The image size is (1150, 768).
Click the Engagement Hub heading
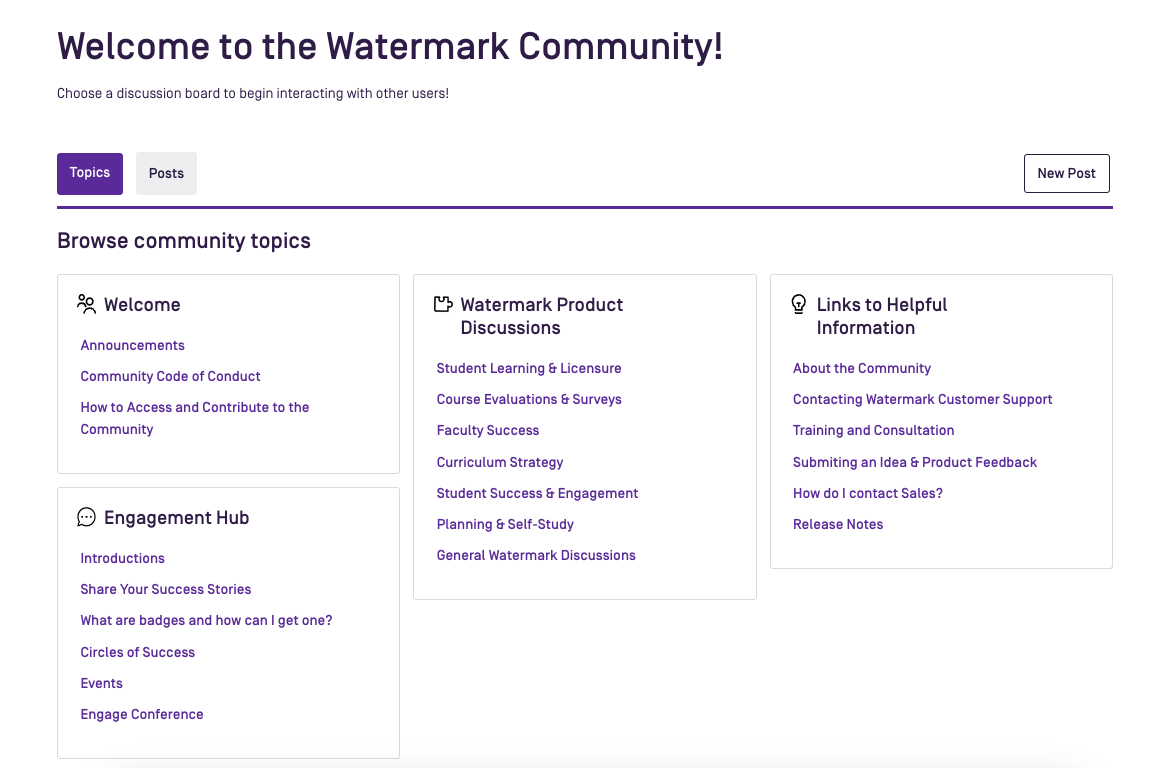click(x=177, y=518)
